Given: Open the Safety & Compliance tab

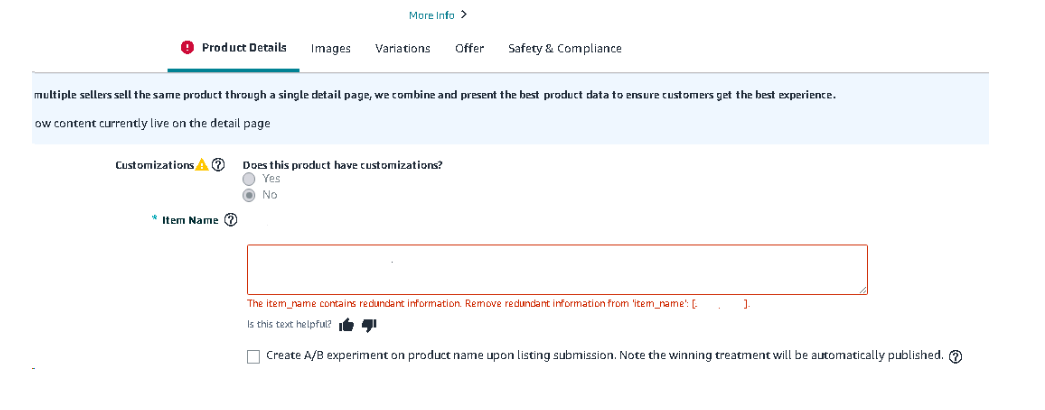Looking at the screenshot, I should pyautogui.click(x=564, y=48).
